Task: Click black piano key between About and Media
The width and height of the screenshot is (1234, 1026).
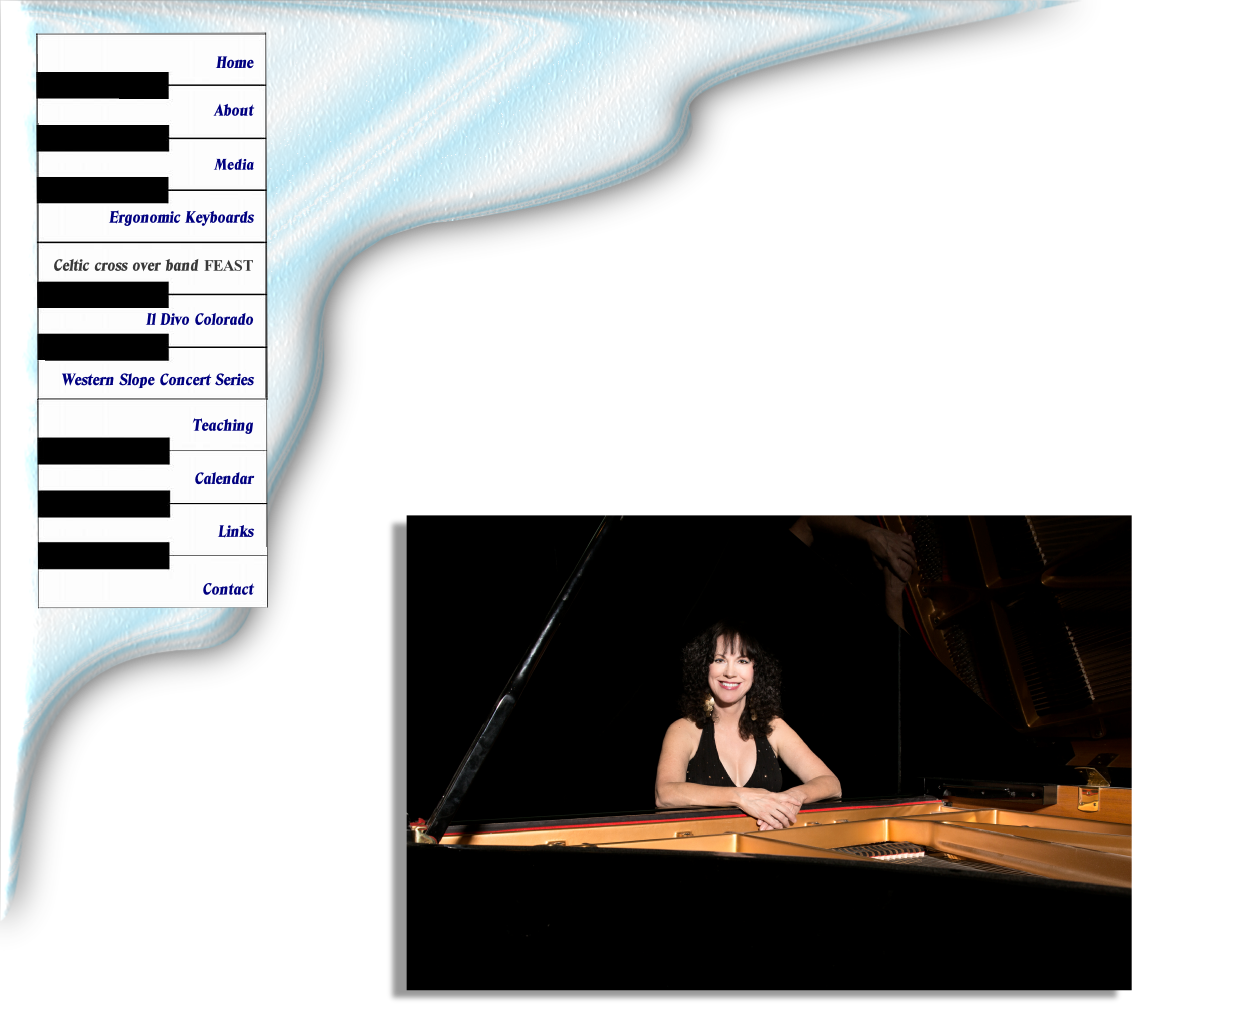Action: pyautogui.click(x=103, y=139)
